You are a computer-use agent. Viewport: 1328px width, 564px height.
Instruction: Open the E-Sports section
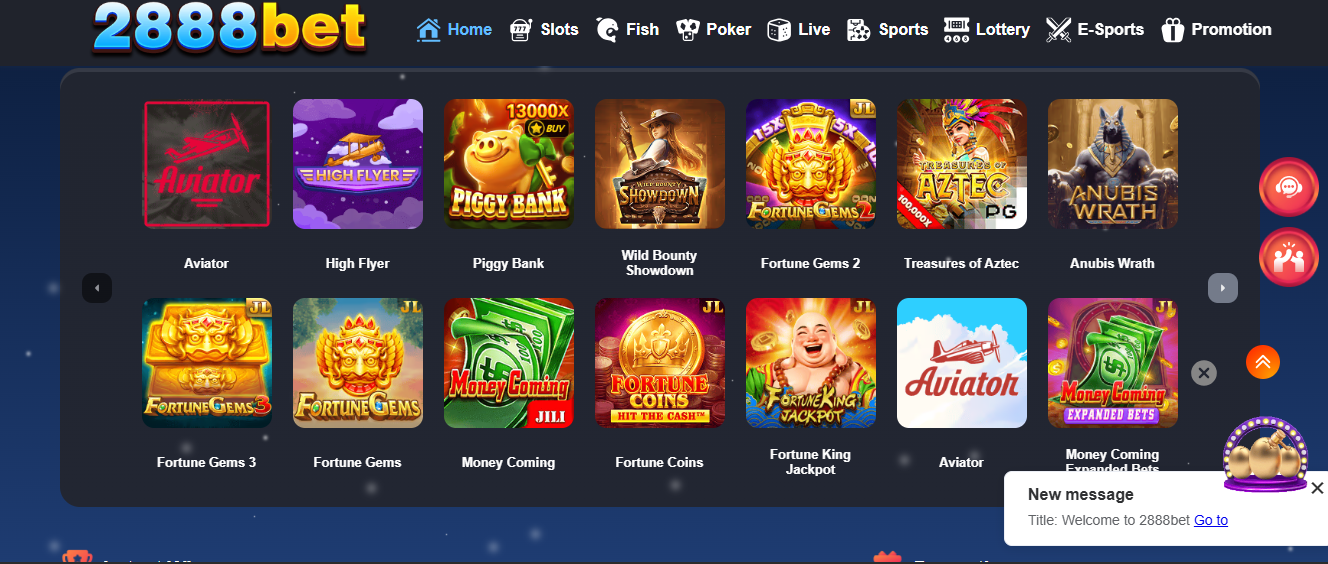[1095, 30]
